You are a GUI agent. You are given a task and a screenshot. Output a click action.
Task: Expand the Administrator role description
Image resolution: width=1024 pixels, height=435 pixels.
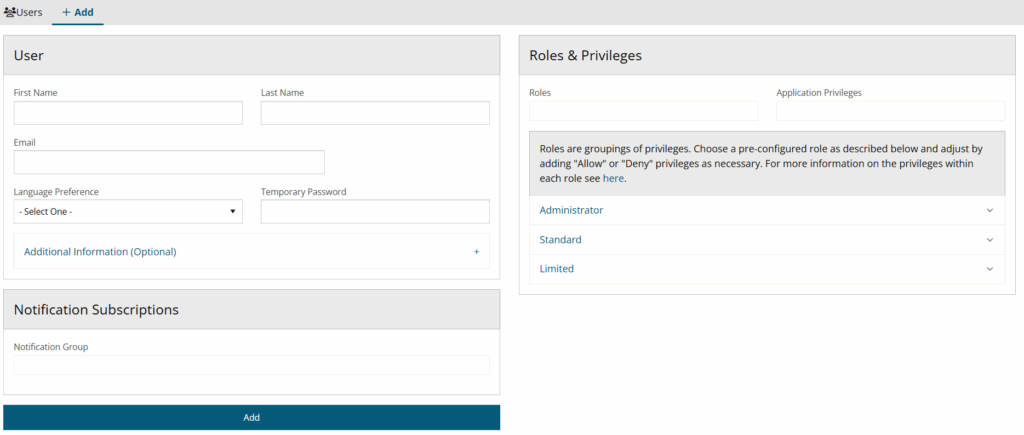point(571,211)
